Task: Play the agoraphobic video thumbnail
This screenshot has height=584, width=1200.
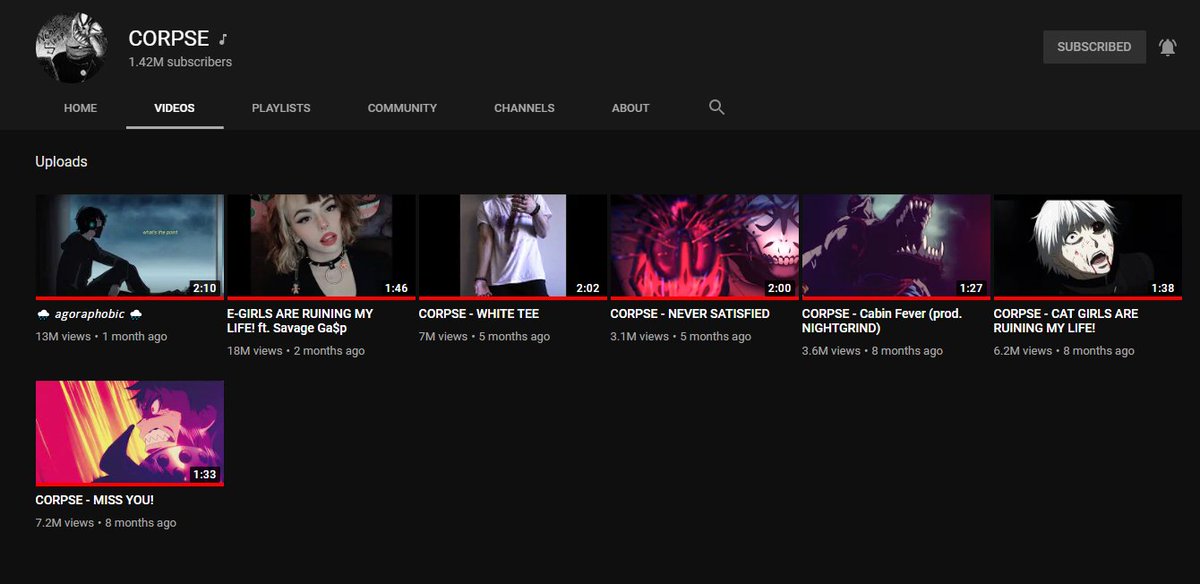Action: click(x=129, y=245)
